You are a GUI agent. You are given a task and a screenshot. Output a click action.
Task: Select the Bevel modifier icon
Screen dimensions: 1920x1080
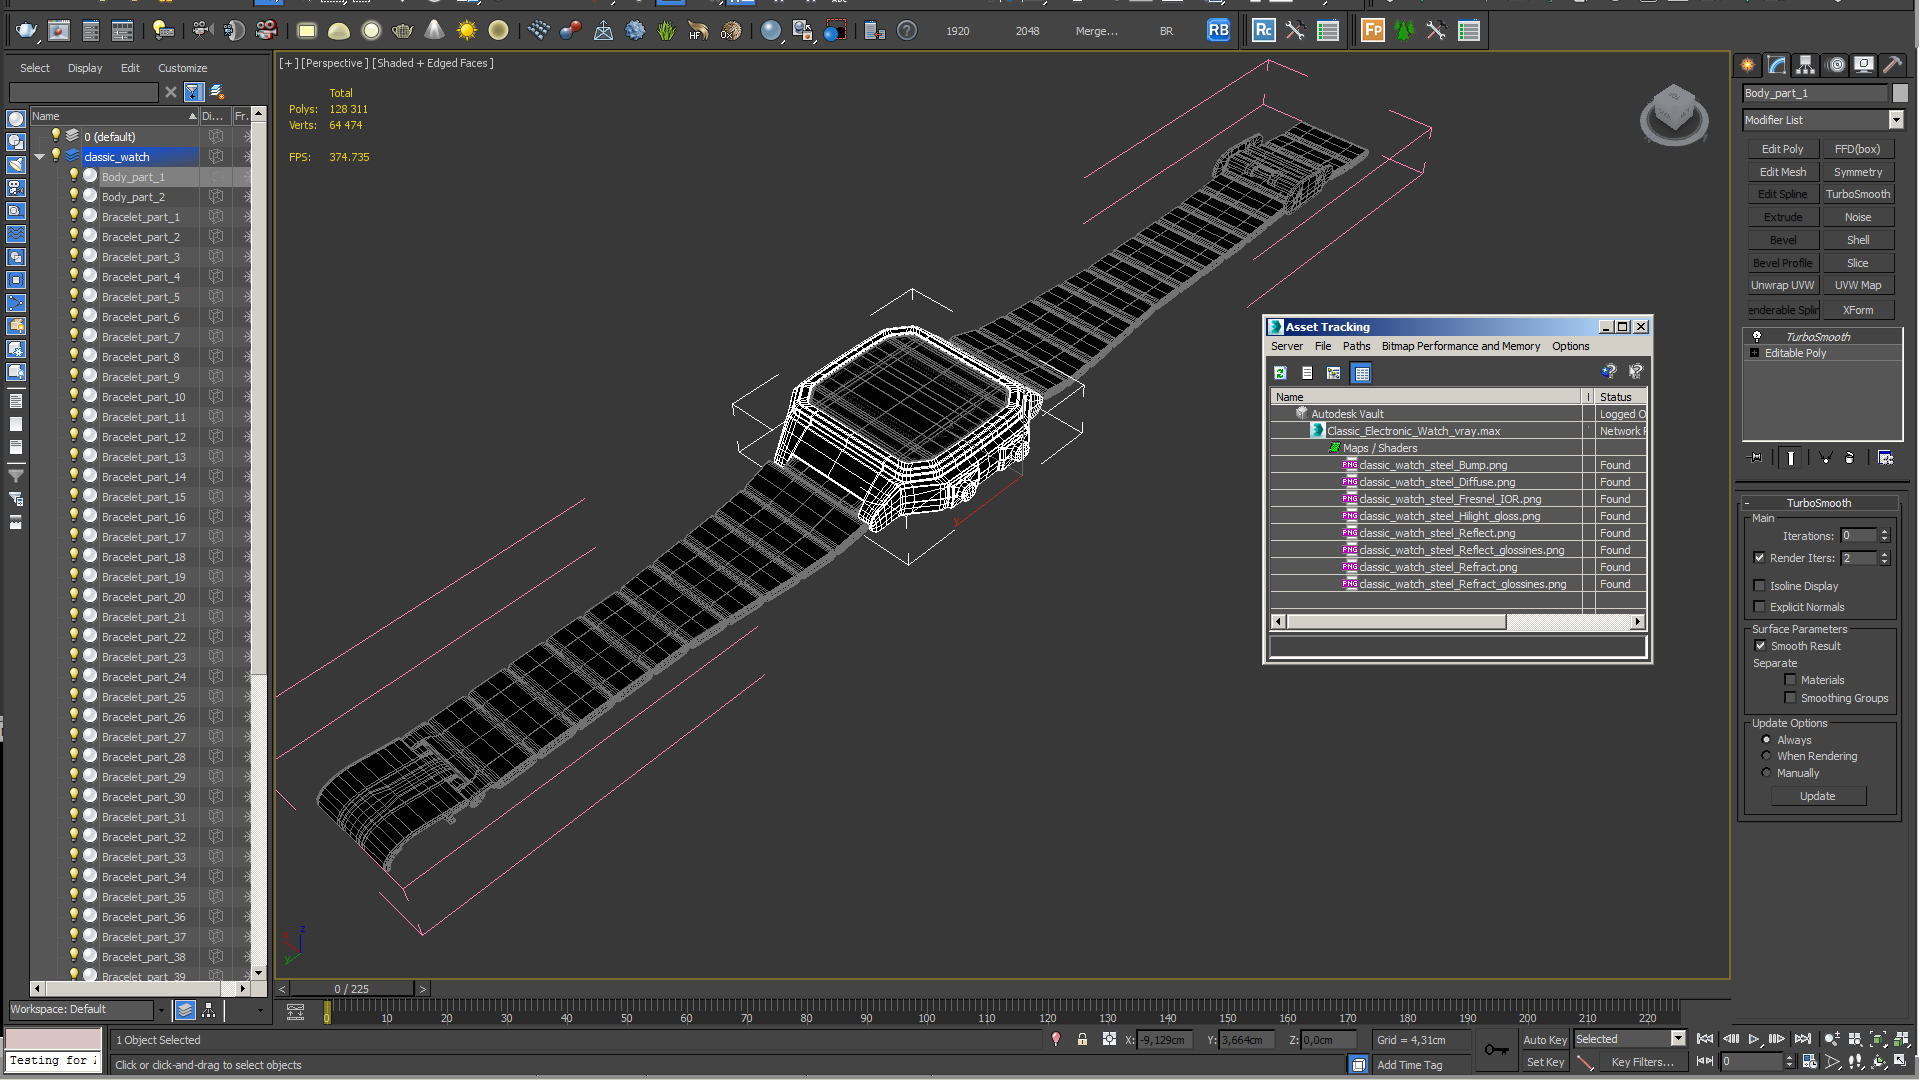pyautogui.click(x=1783, y=239)
